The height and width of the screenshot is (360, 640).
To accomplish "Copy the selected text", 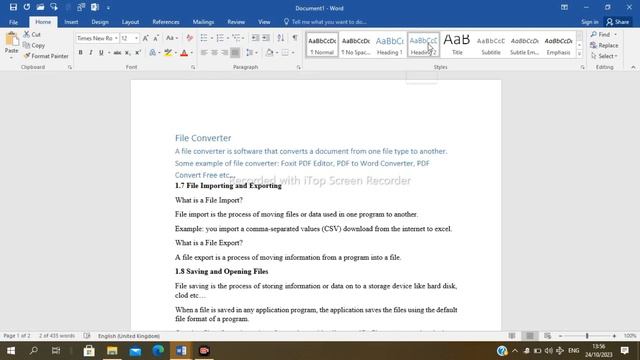I will (x=34, y=45).
